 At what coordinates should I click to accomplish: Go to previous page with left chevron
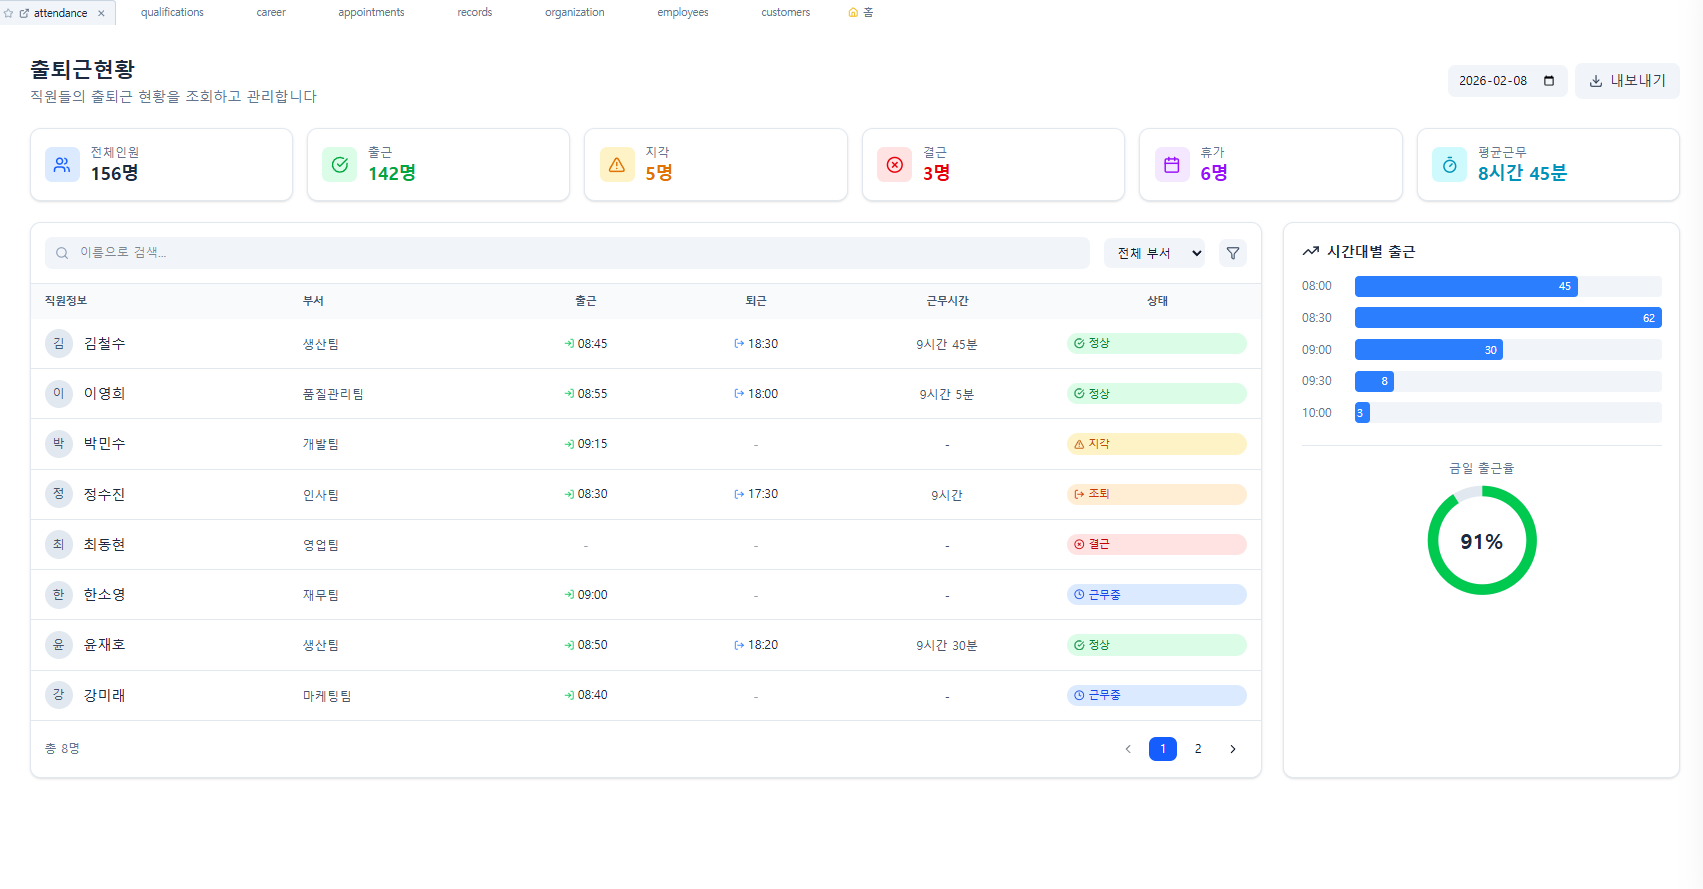(x=1128, y=749)
